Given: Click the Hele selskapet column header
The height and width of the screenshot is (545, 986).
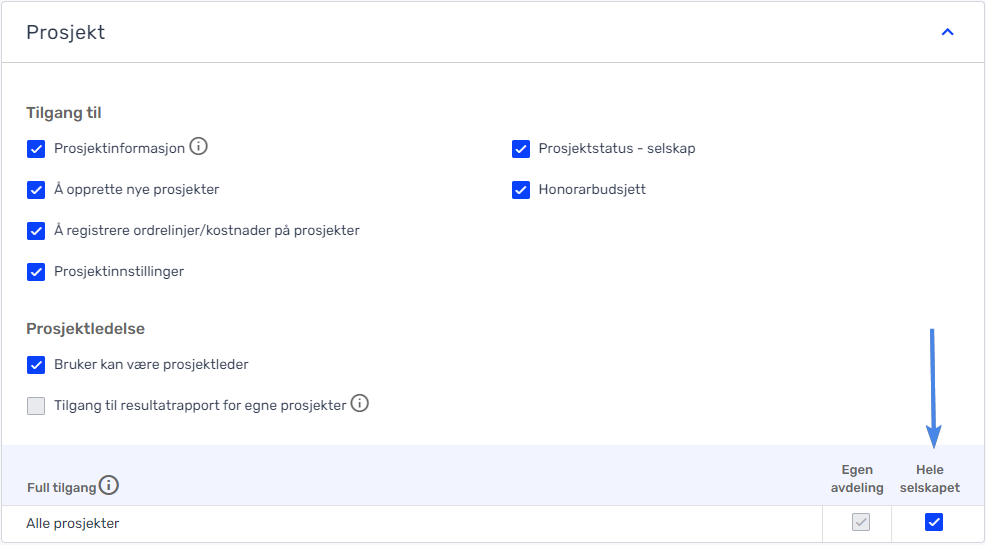Looking at the screenshot, I should coord(929,478).
